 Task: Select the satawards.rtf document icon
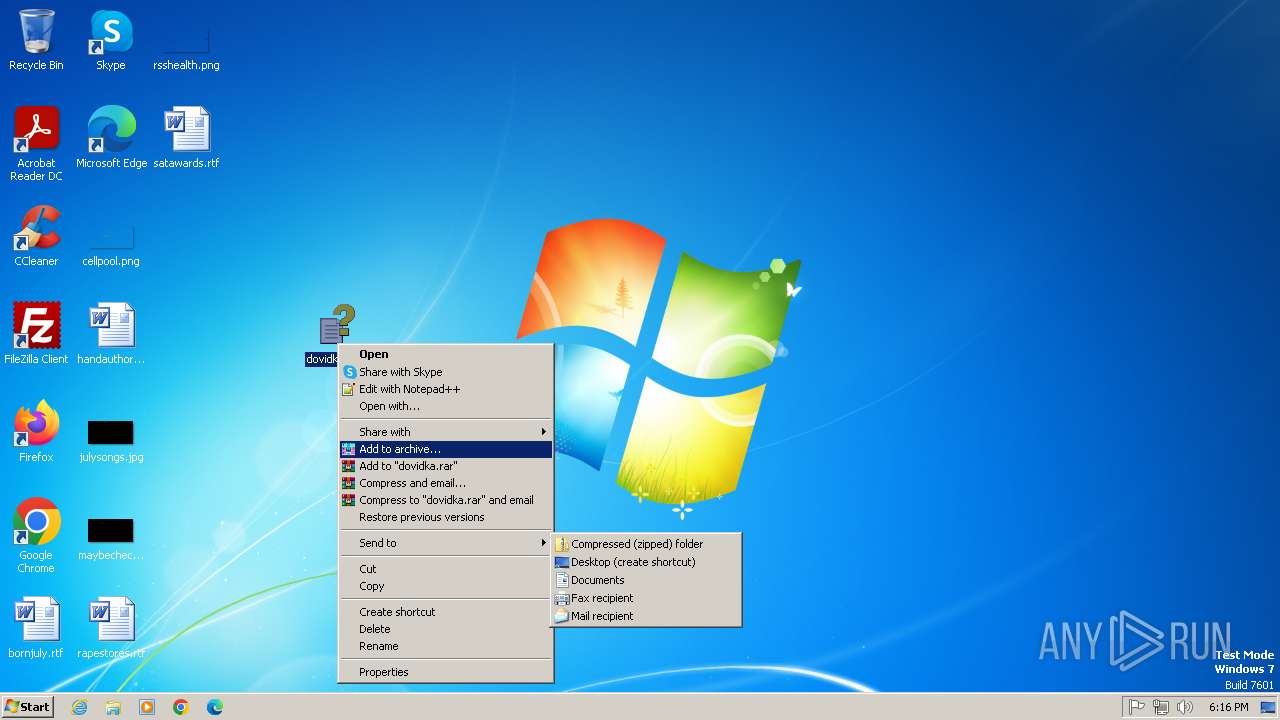click(x=186, y=138)
